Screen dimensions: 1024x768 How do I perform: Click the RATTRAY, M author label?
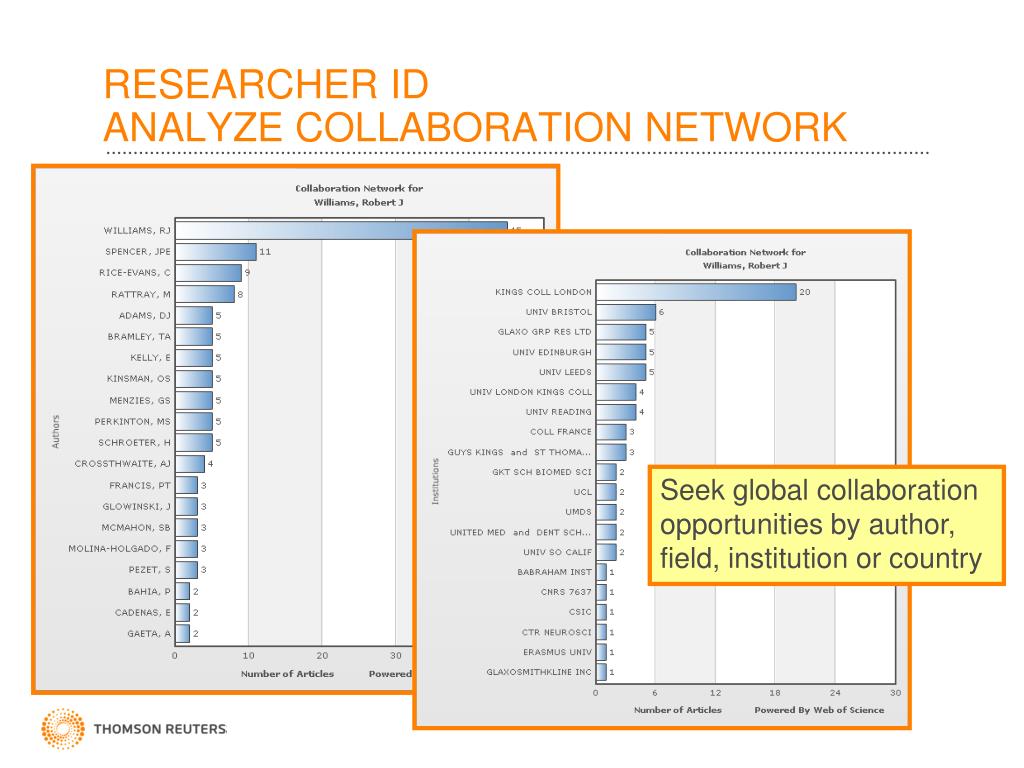click(140, 294)
